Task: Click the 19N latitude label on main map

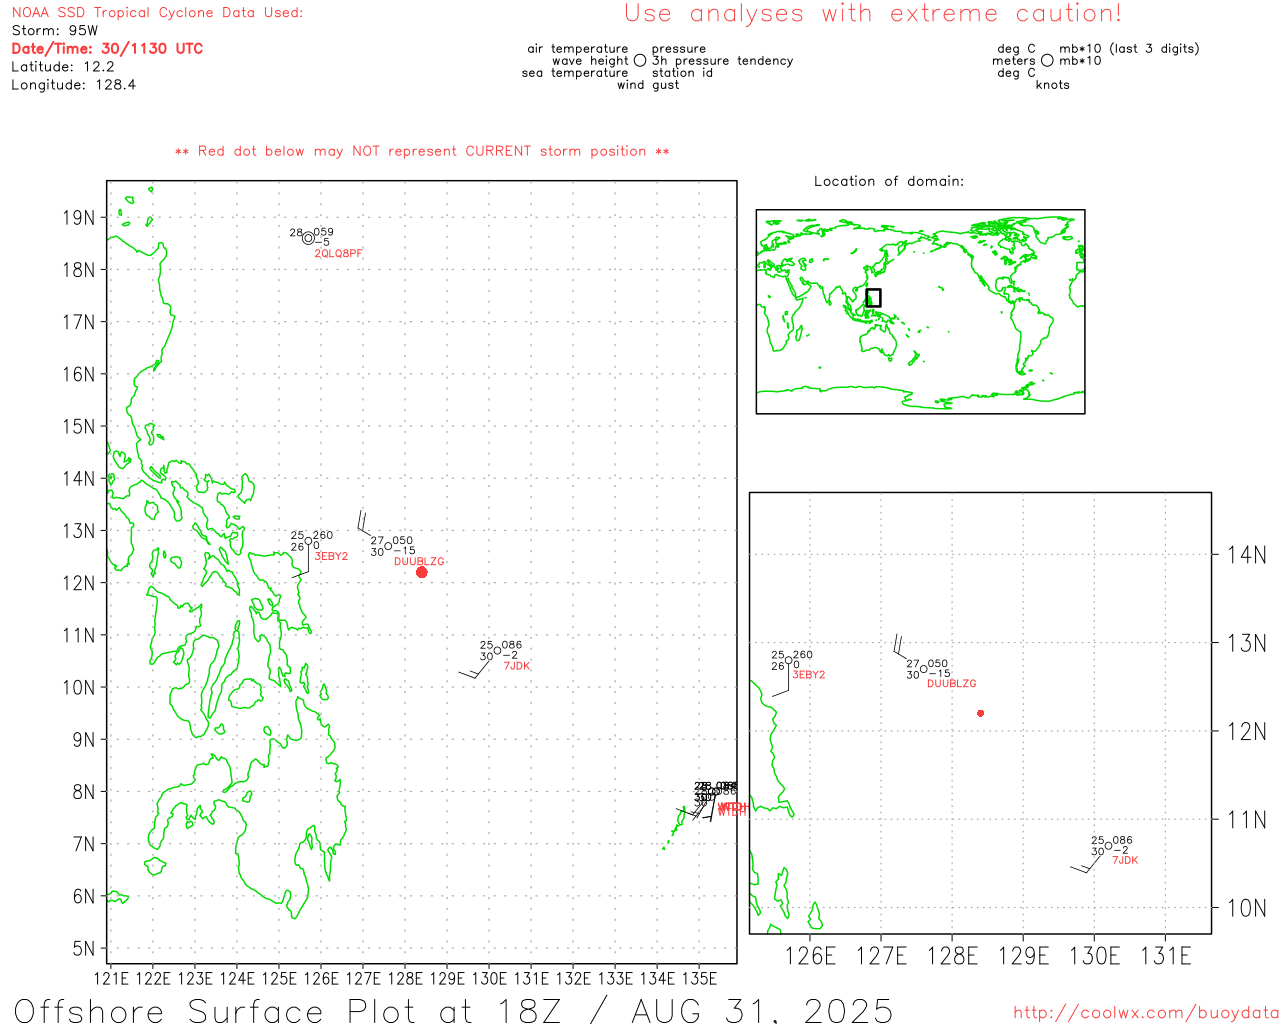Action: [77, 218]
